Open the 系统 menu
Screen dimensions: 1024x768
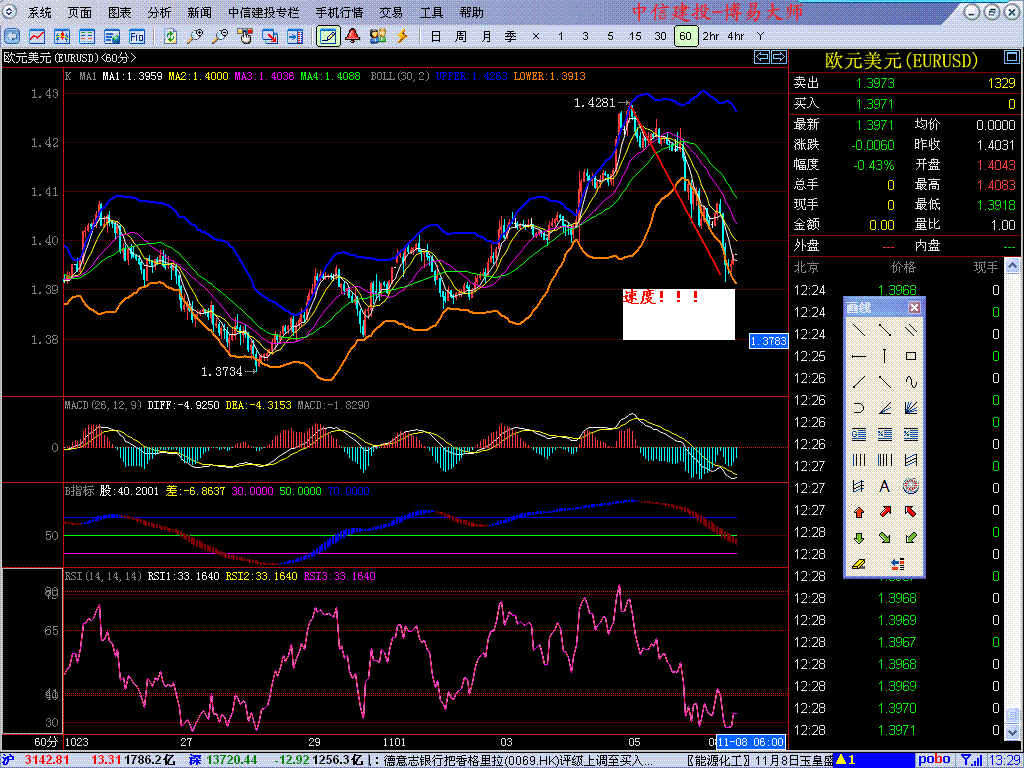40,13
